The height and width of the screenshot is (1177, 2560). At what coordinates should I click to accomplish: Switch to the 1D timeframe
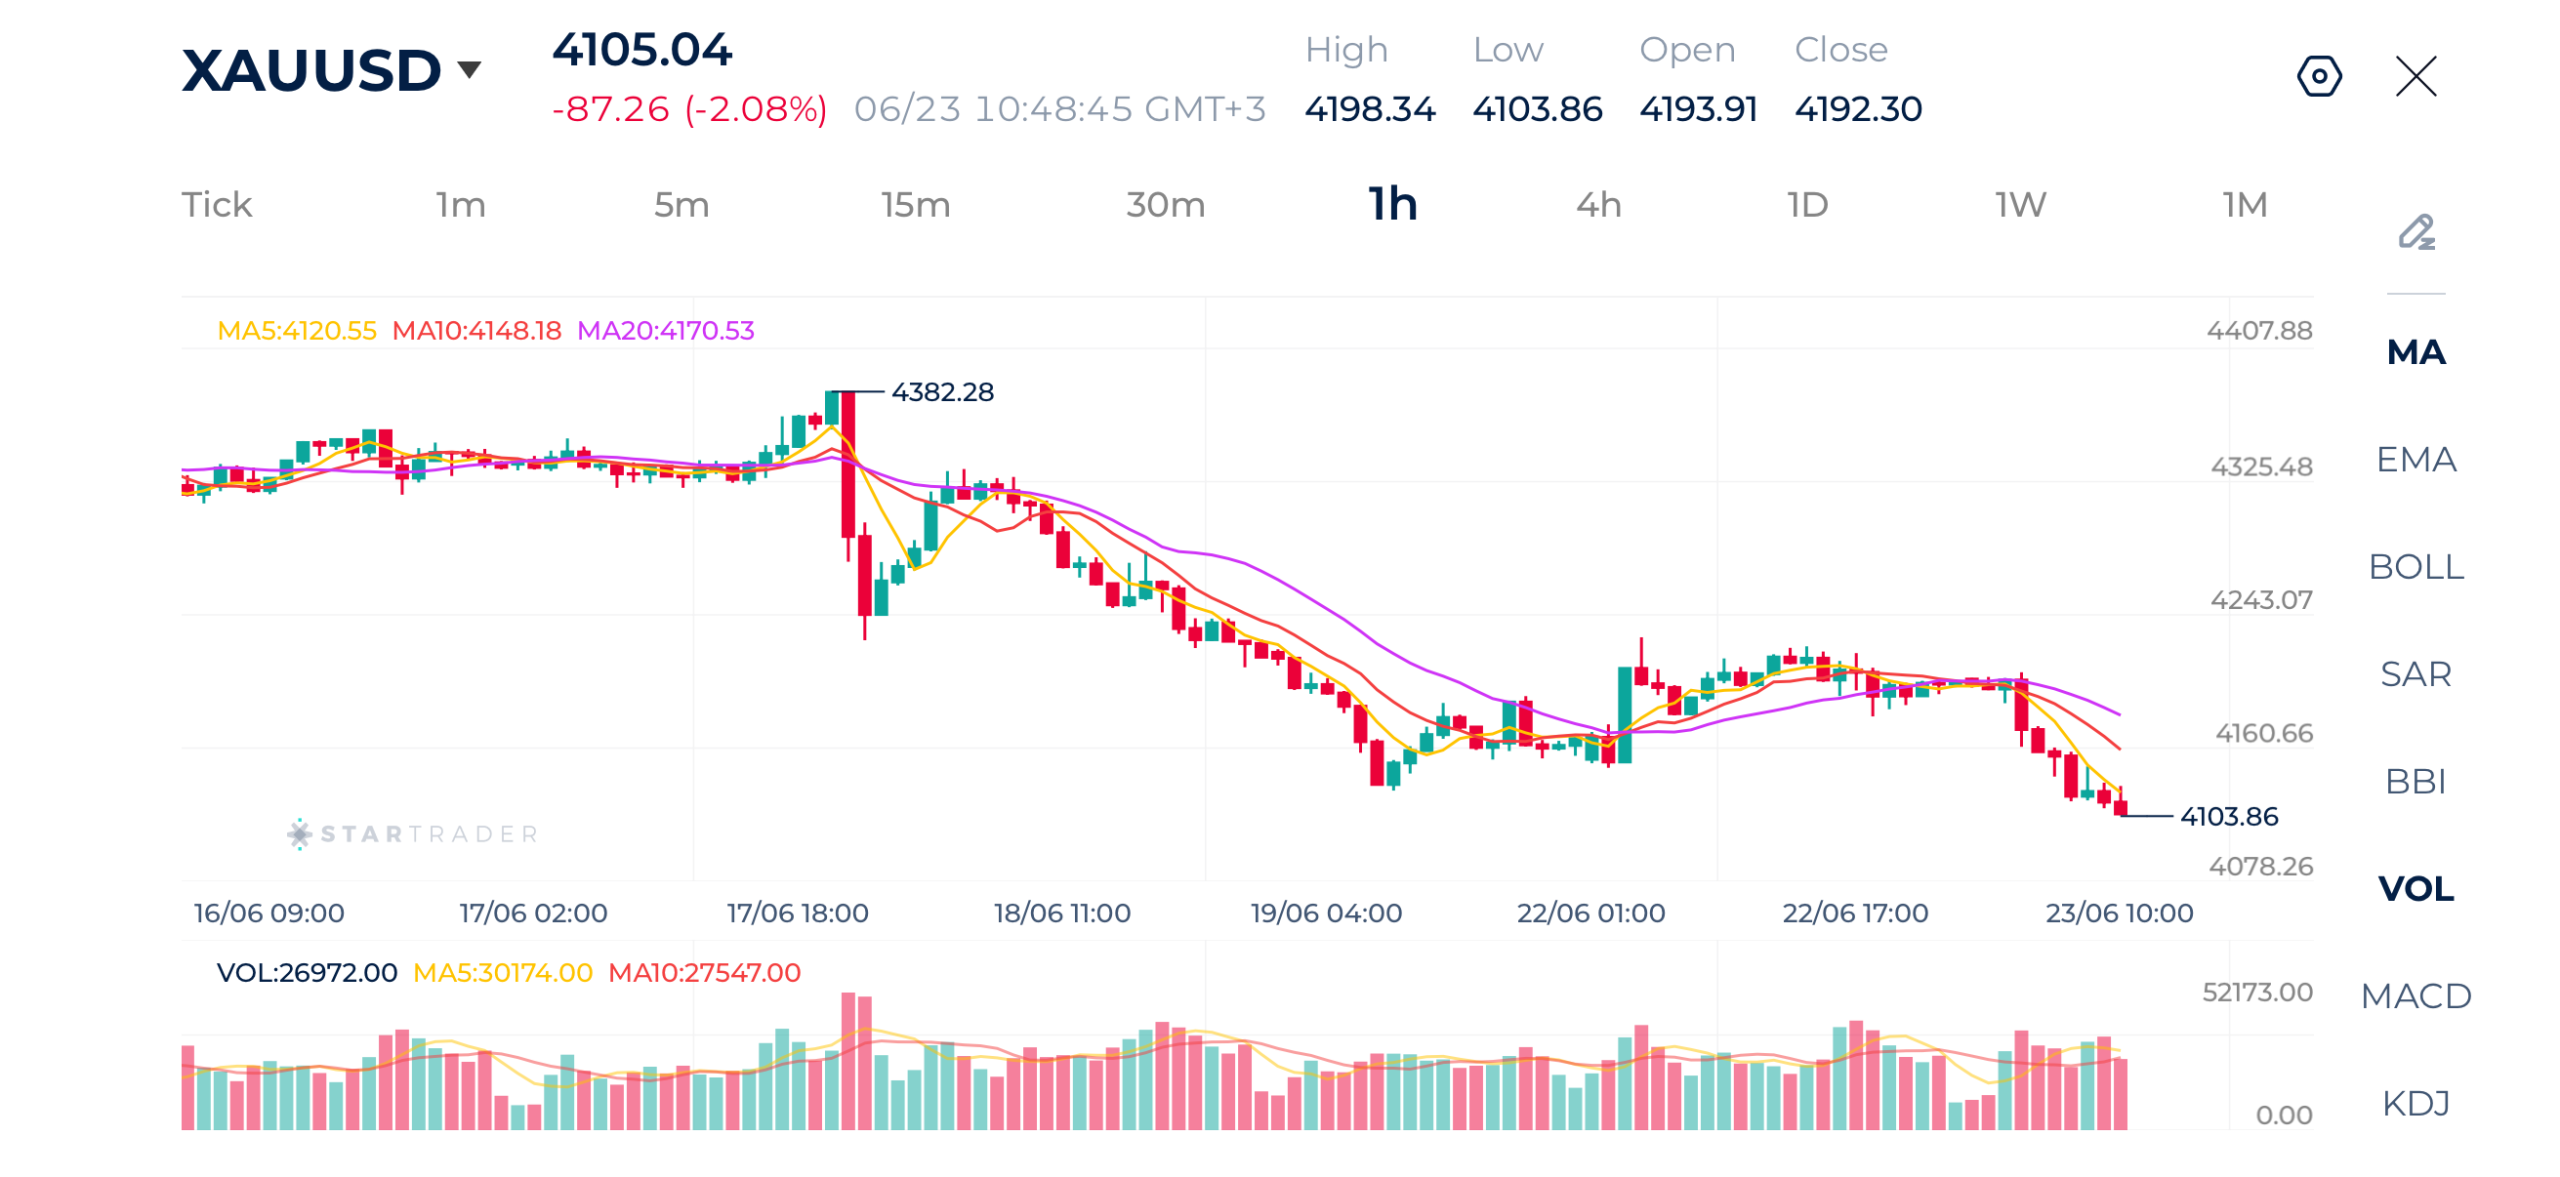pyautogui.click(x=1807, y=204)
